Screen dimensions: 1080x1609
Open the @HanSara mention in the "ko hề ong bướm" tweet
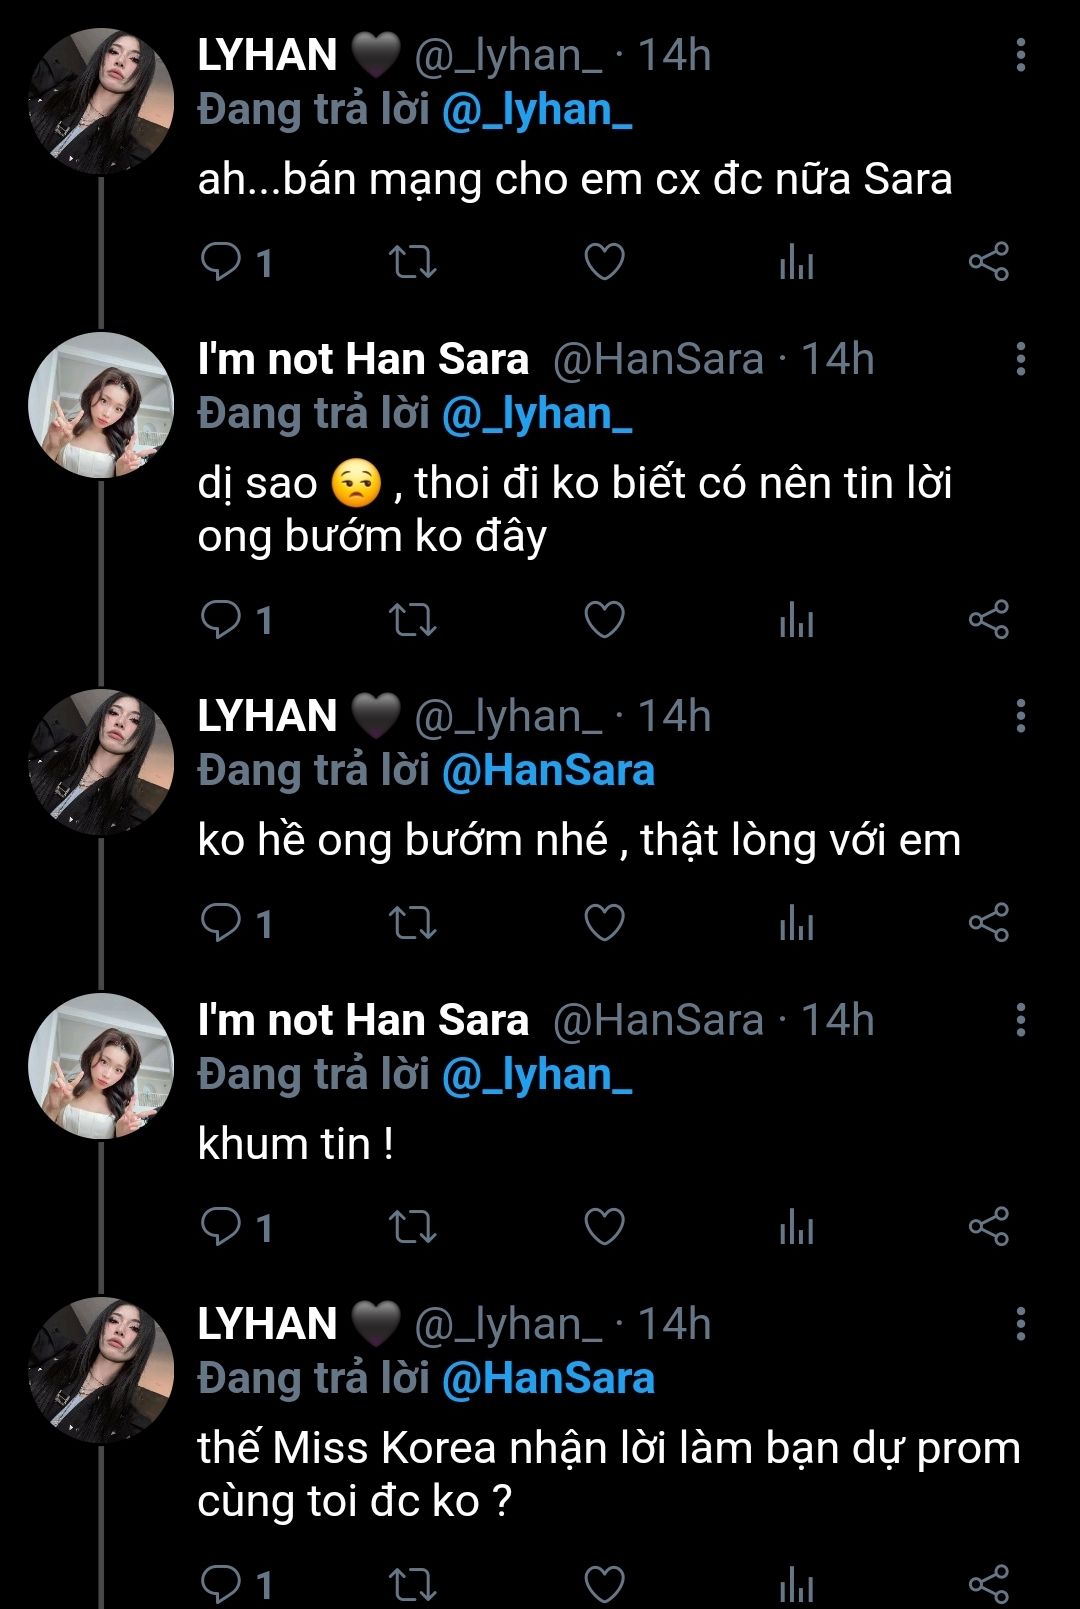548,771
